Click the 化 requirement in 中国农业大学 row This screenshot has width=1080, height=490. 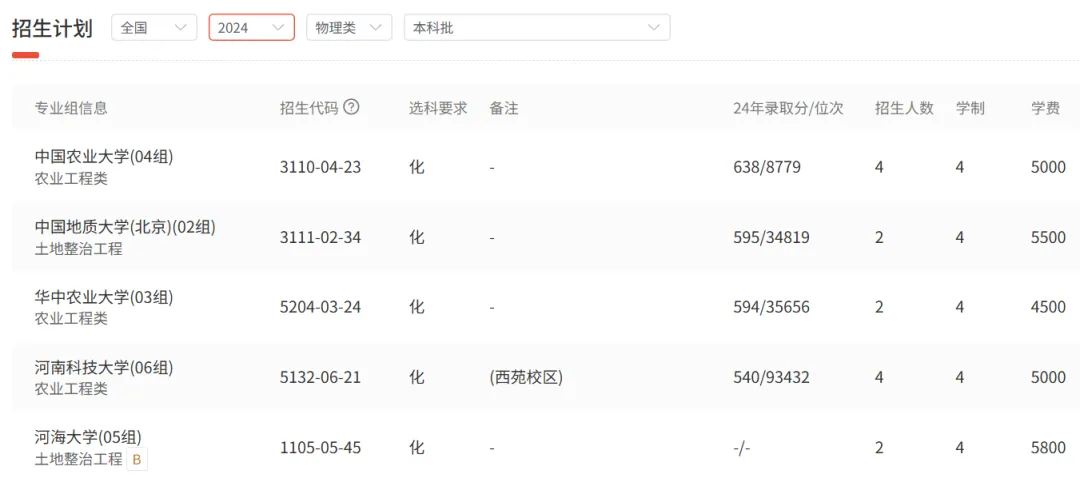point(417,167)
